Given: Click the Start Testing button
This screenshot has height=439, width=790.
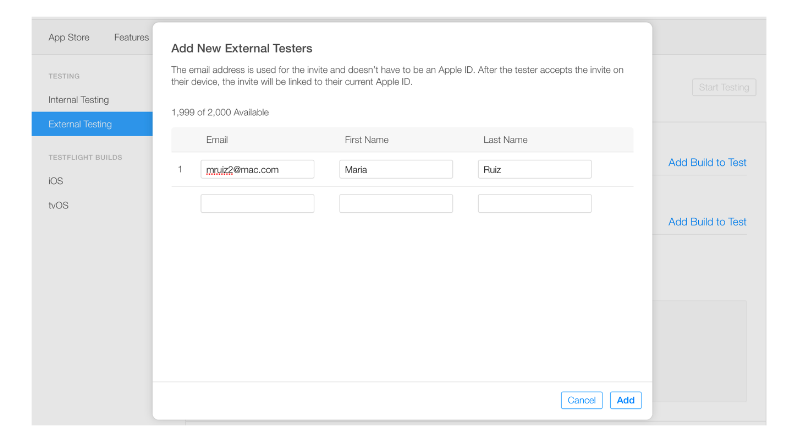Looking at the screenshot, I should [x=724, y=87].
